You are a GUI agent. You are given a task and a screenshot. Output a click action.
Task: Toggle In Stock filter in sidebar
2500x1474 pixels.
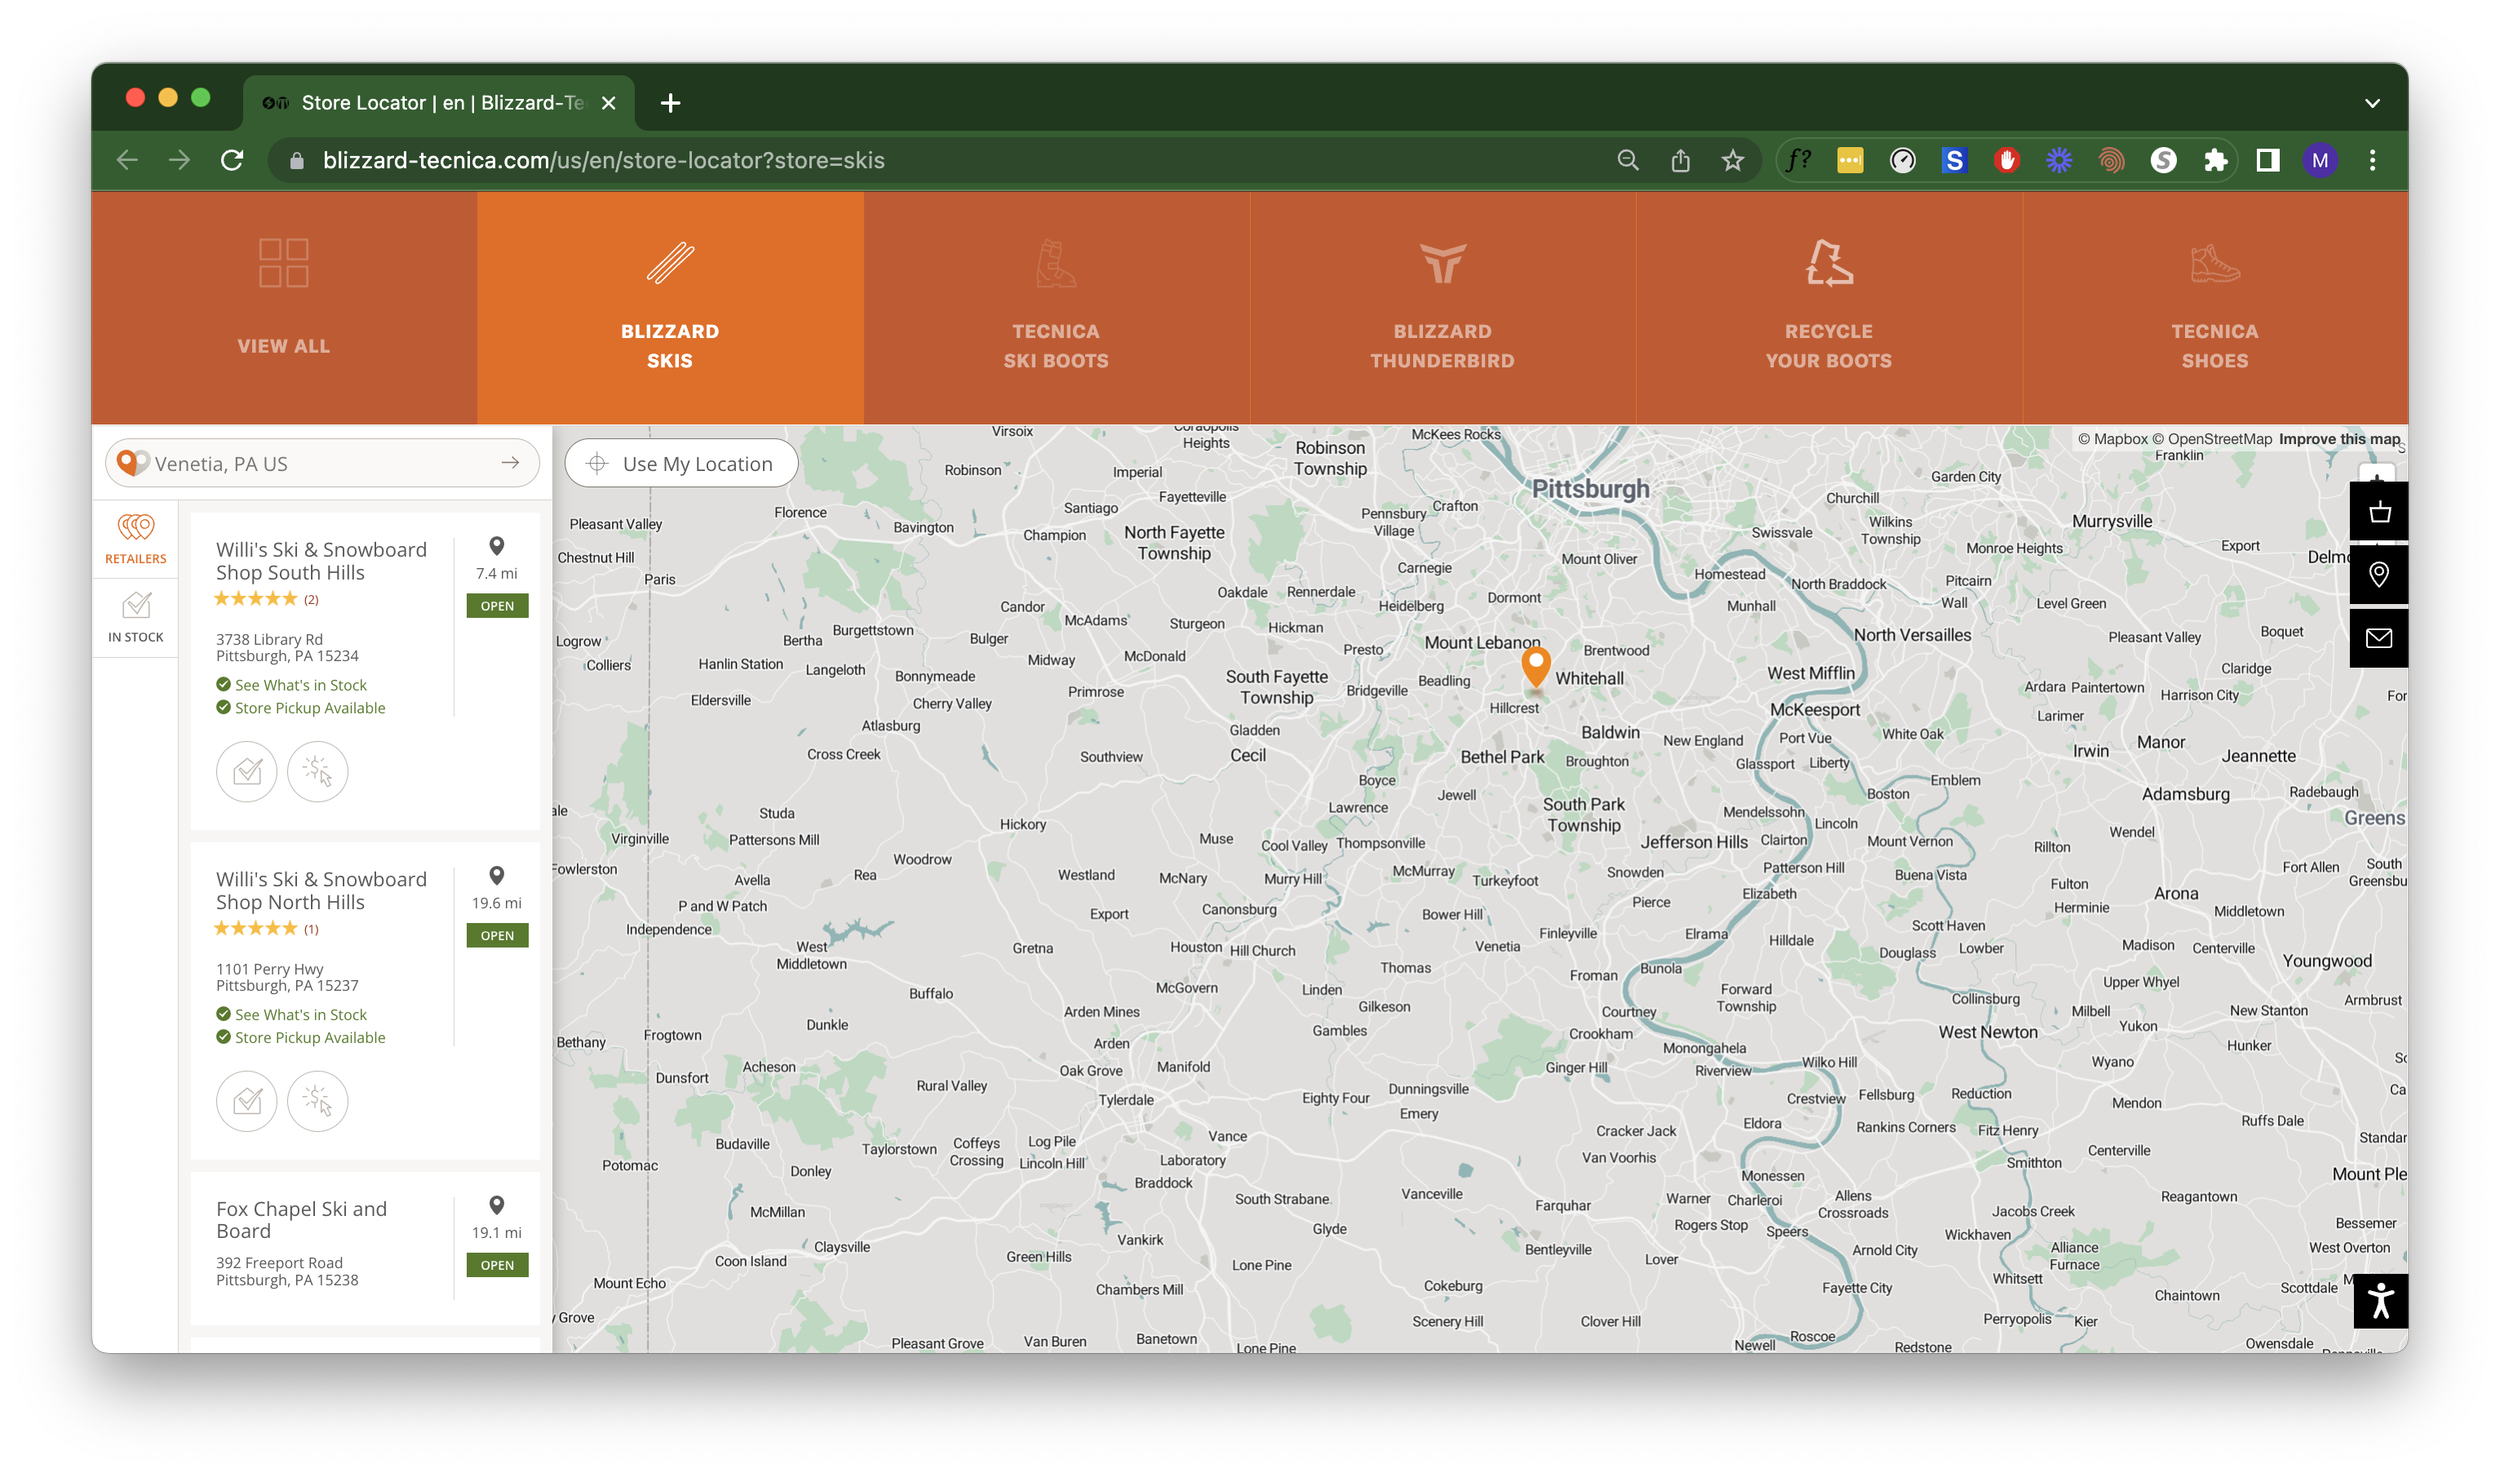pyautogui.click(x=136, y=617)
